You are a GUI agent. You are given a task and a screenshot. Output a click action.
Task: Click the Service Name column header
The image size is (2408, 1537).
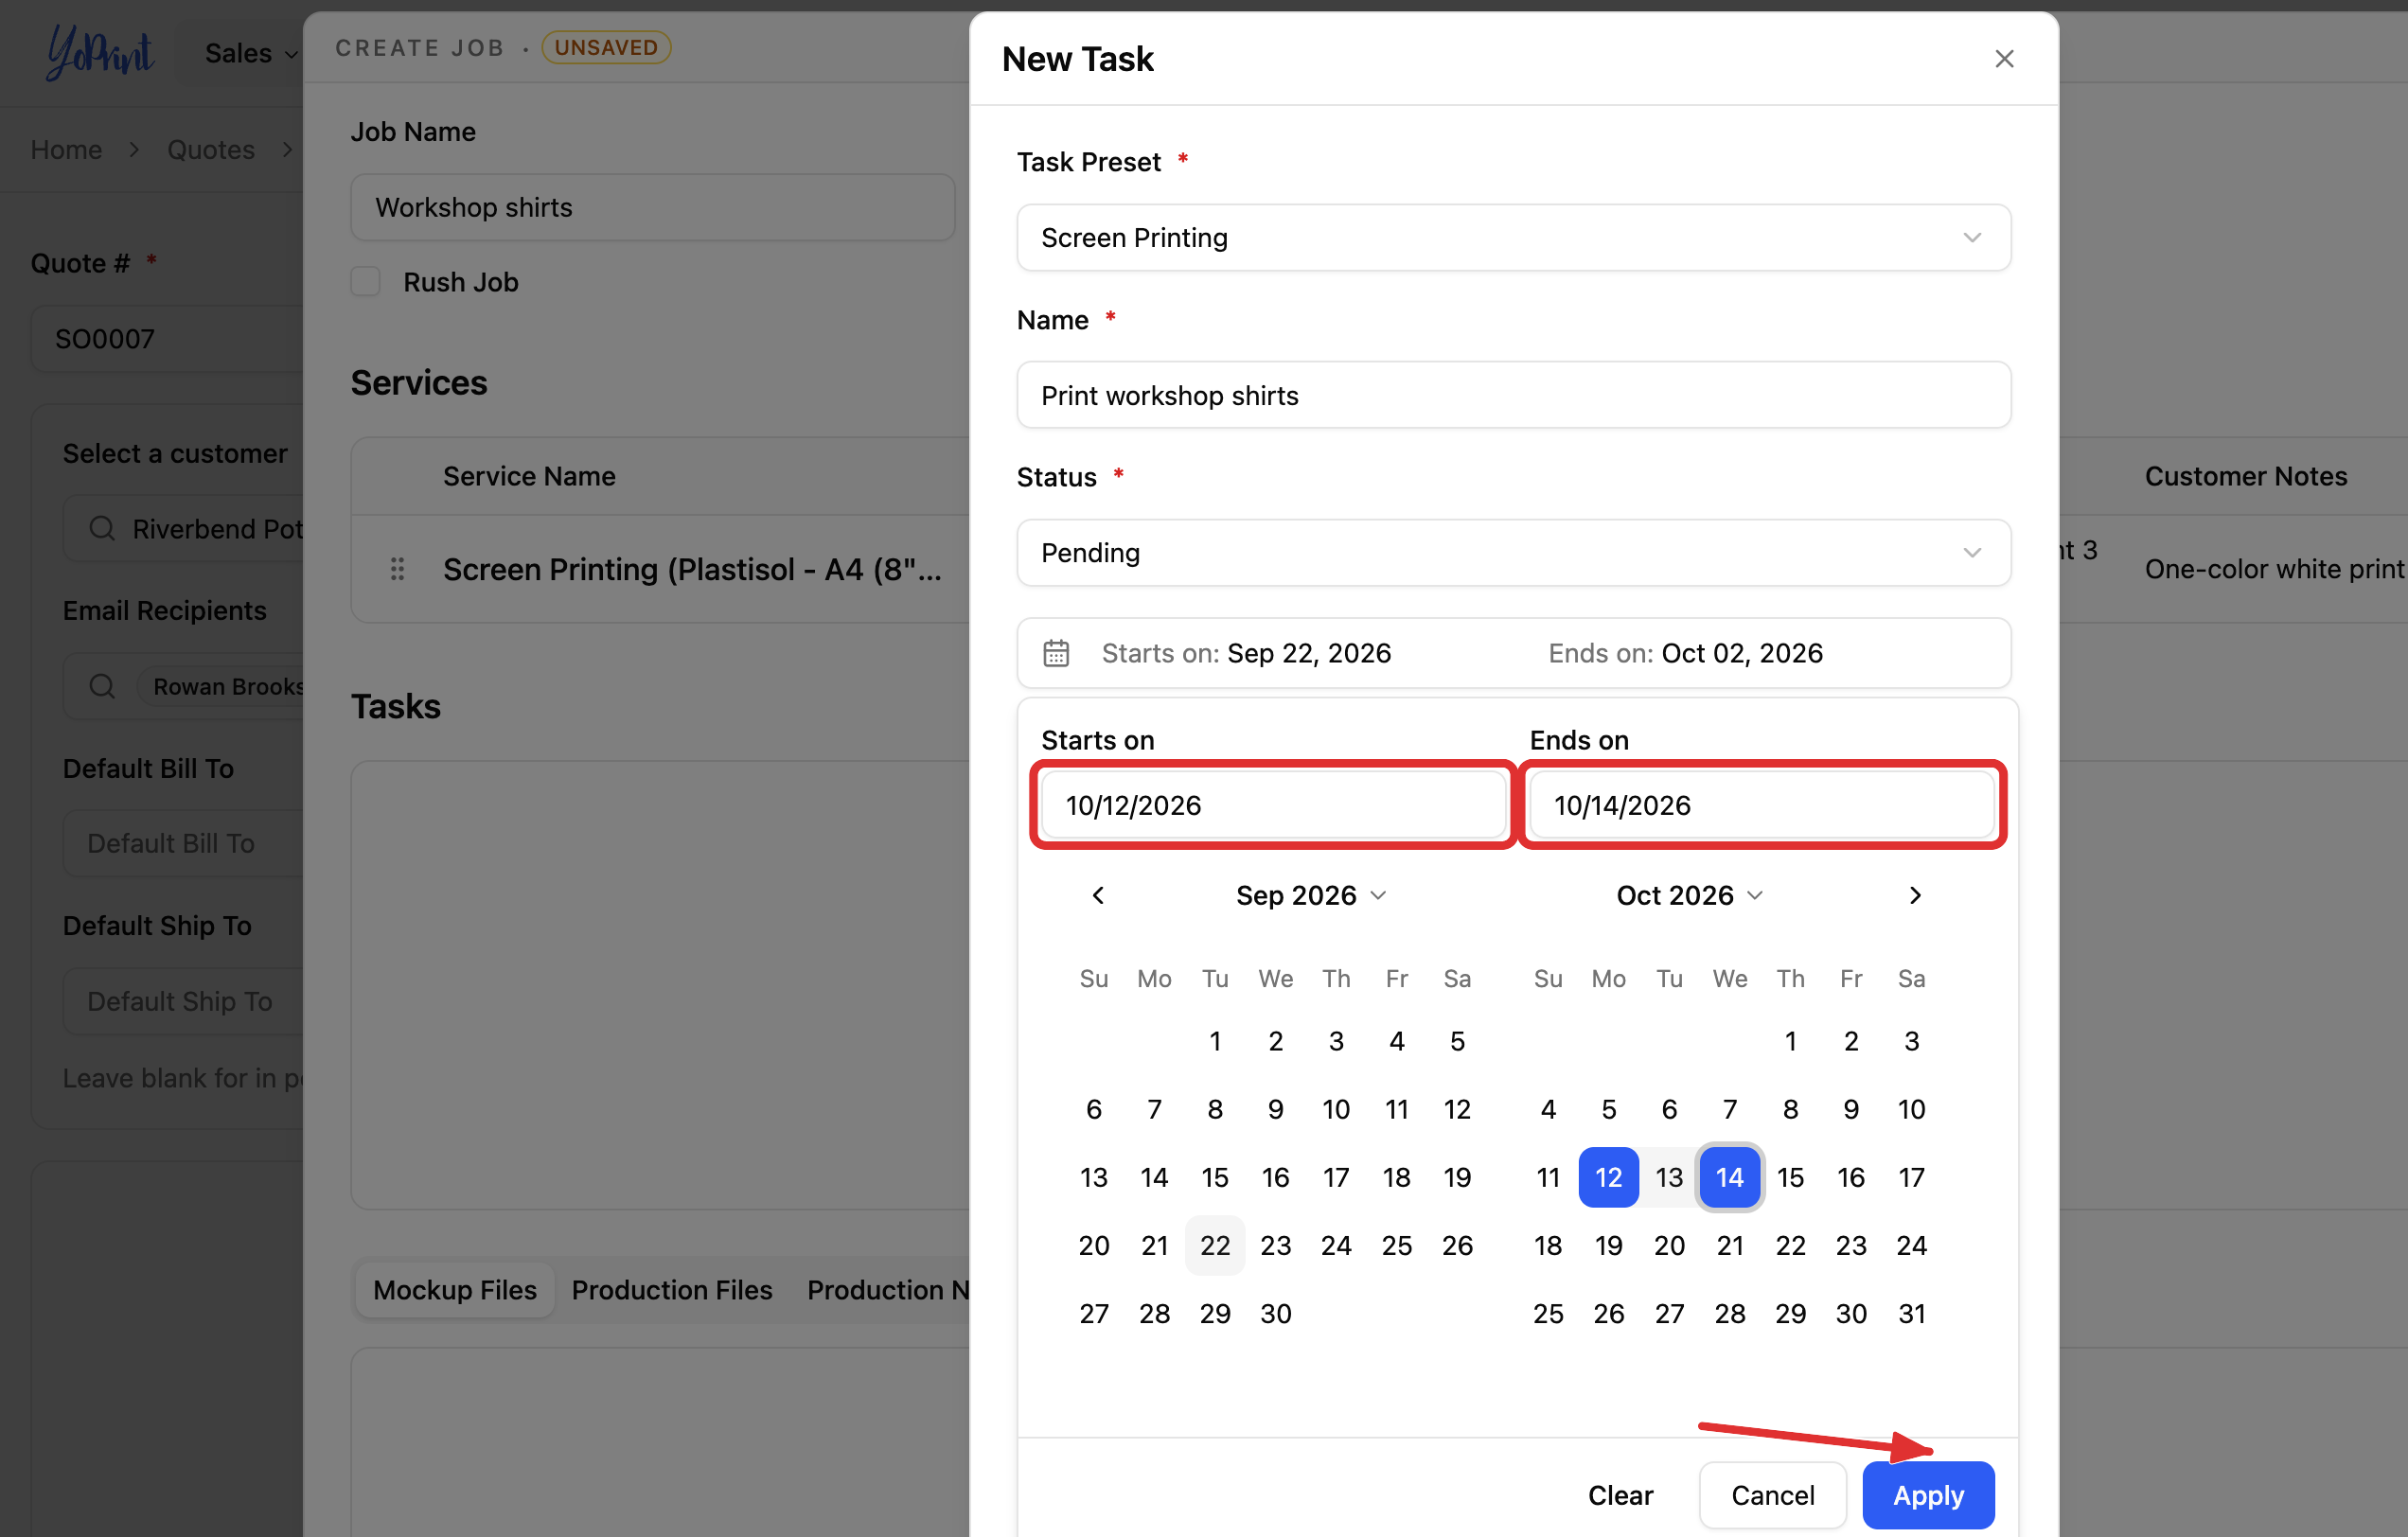pos(529,476)
